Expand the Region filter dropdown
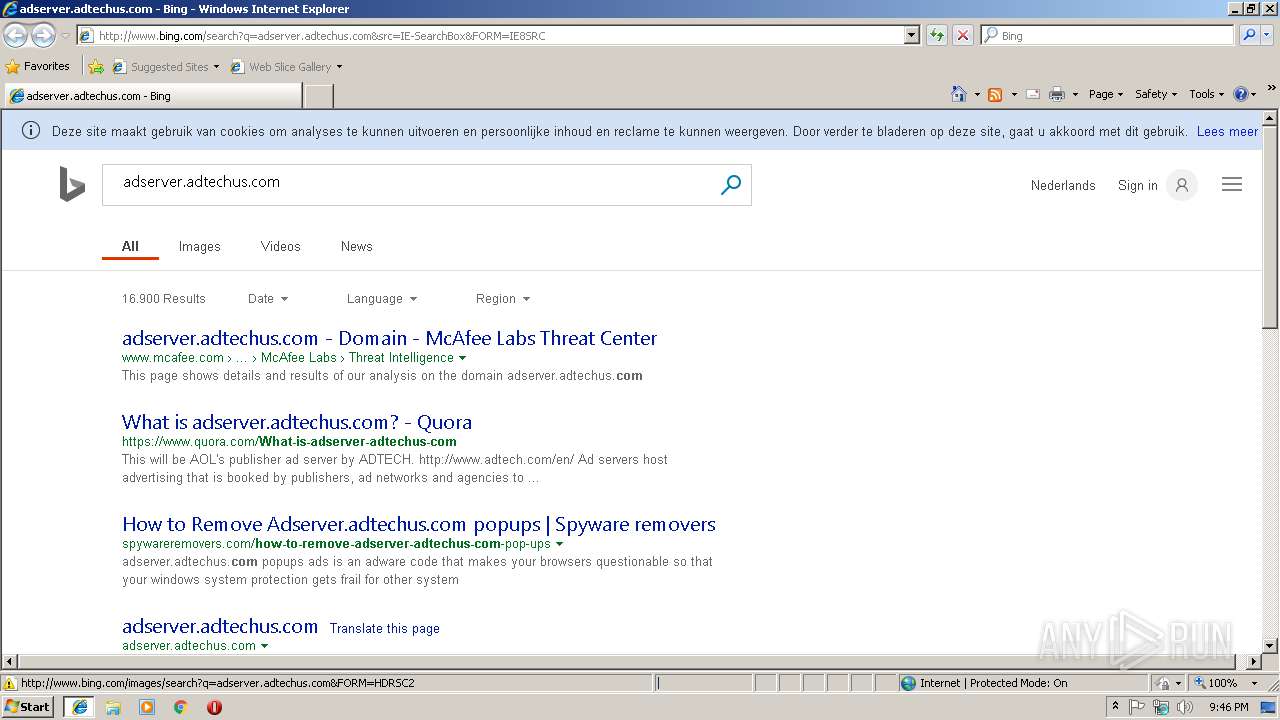This screenshot has width=1280, height=720. [503, 298]
